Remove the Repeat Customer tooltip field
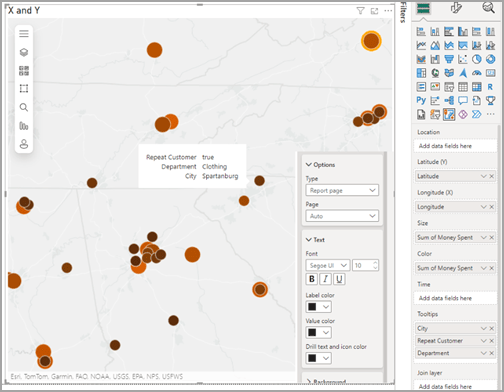The image size is (504, 392). (x=492, y=341)
